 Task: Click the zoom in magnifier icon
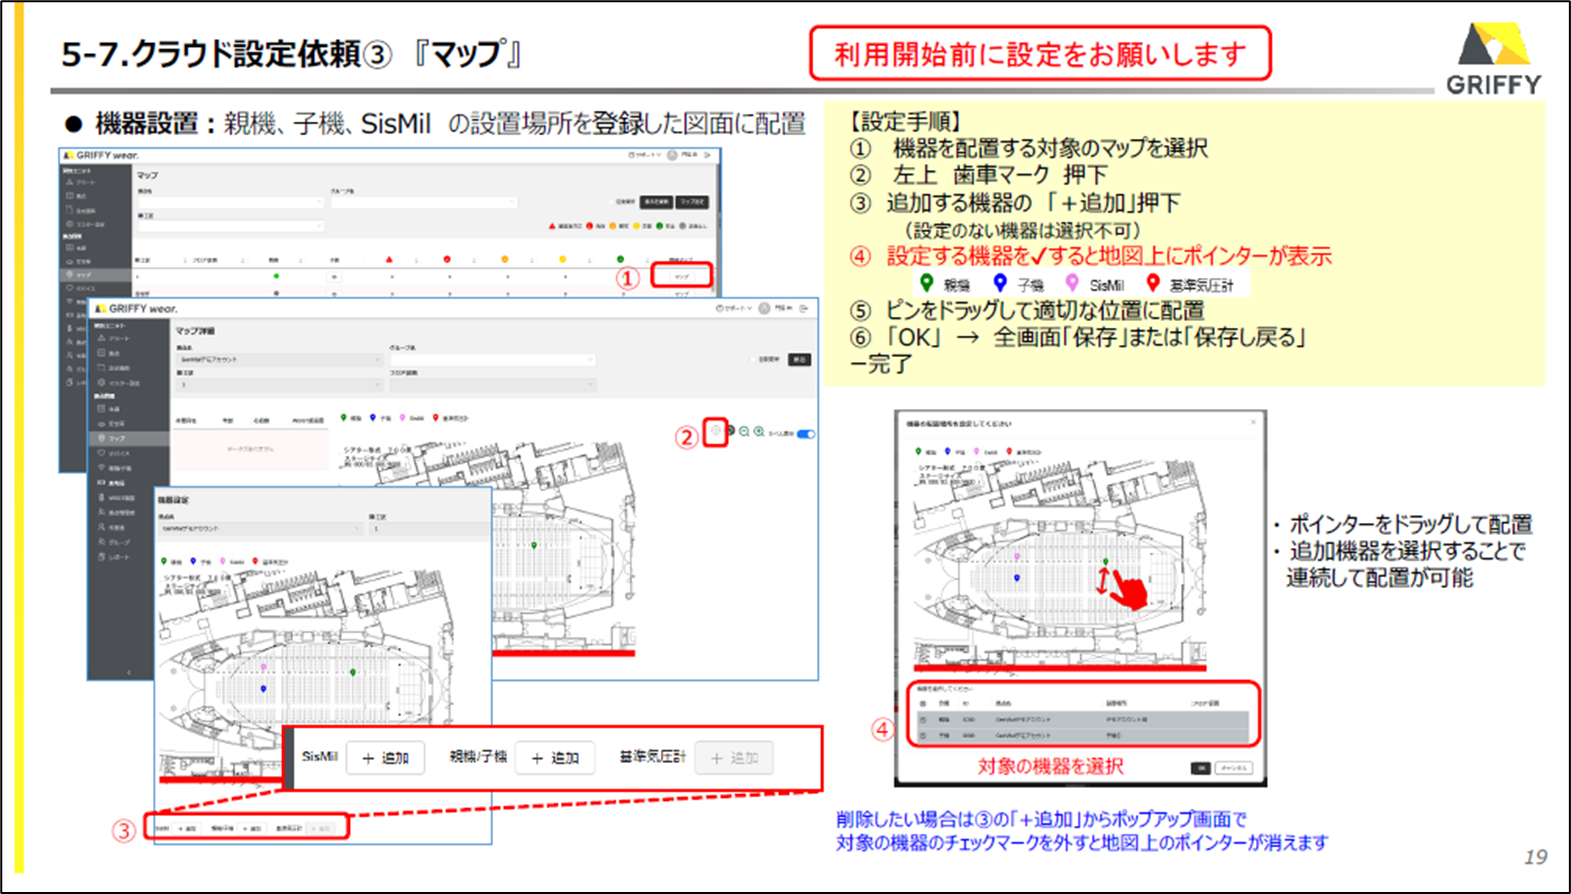point(759,432)
